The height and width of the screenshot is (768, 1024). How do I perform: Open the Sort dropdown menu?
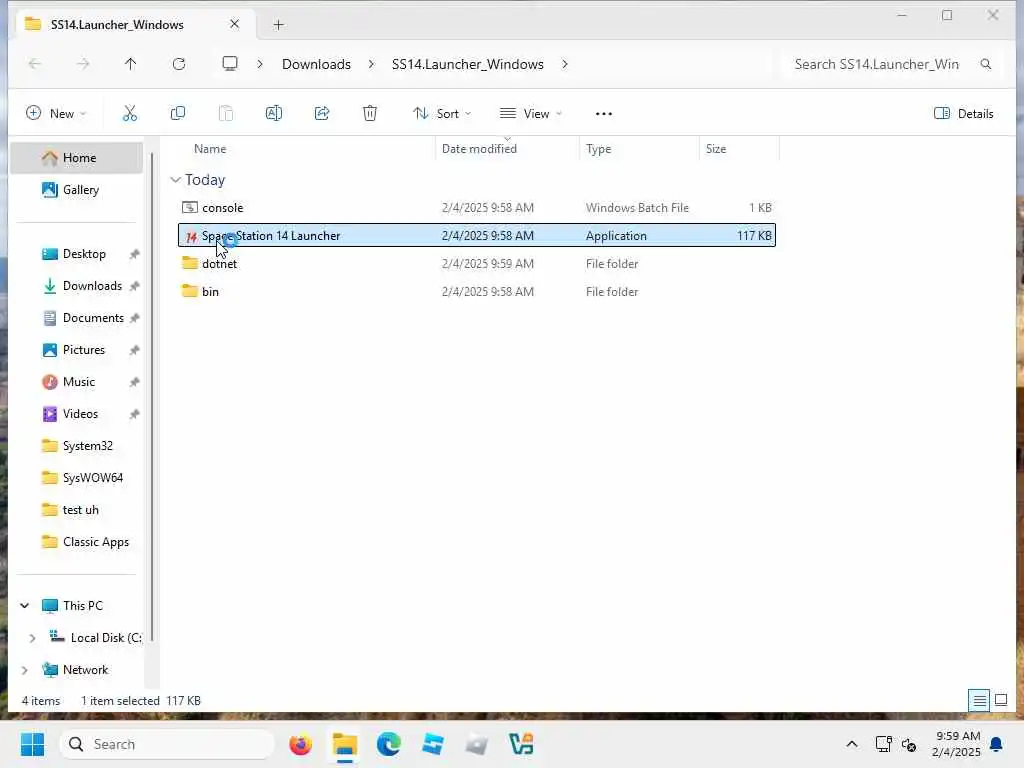click(x=441, y=114)
